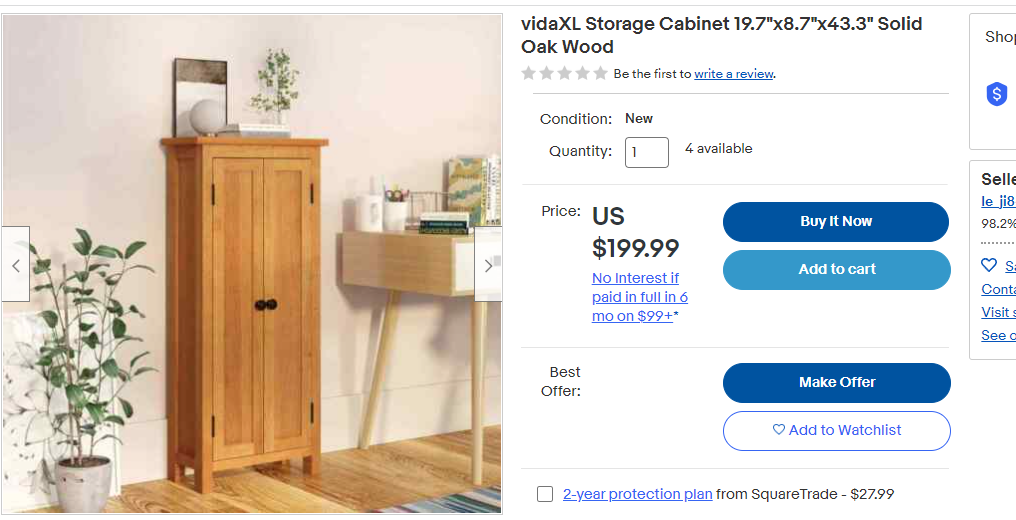Add the cabinet to cart

click(837, 269)
